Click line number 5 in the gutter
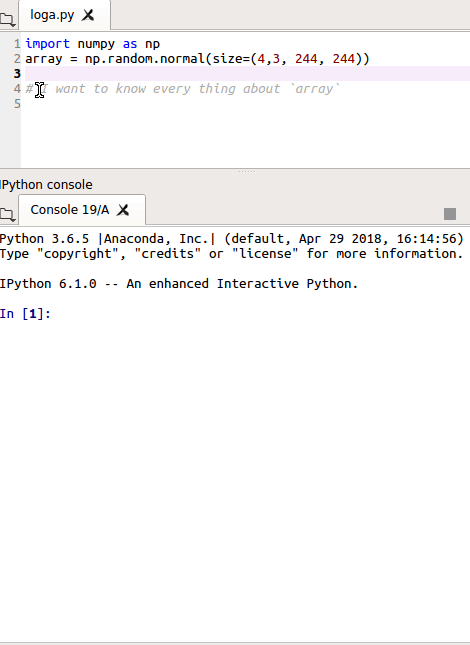This screenshot has width=470, height=645. tap(17, 104)
